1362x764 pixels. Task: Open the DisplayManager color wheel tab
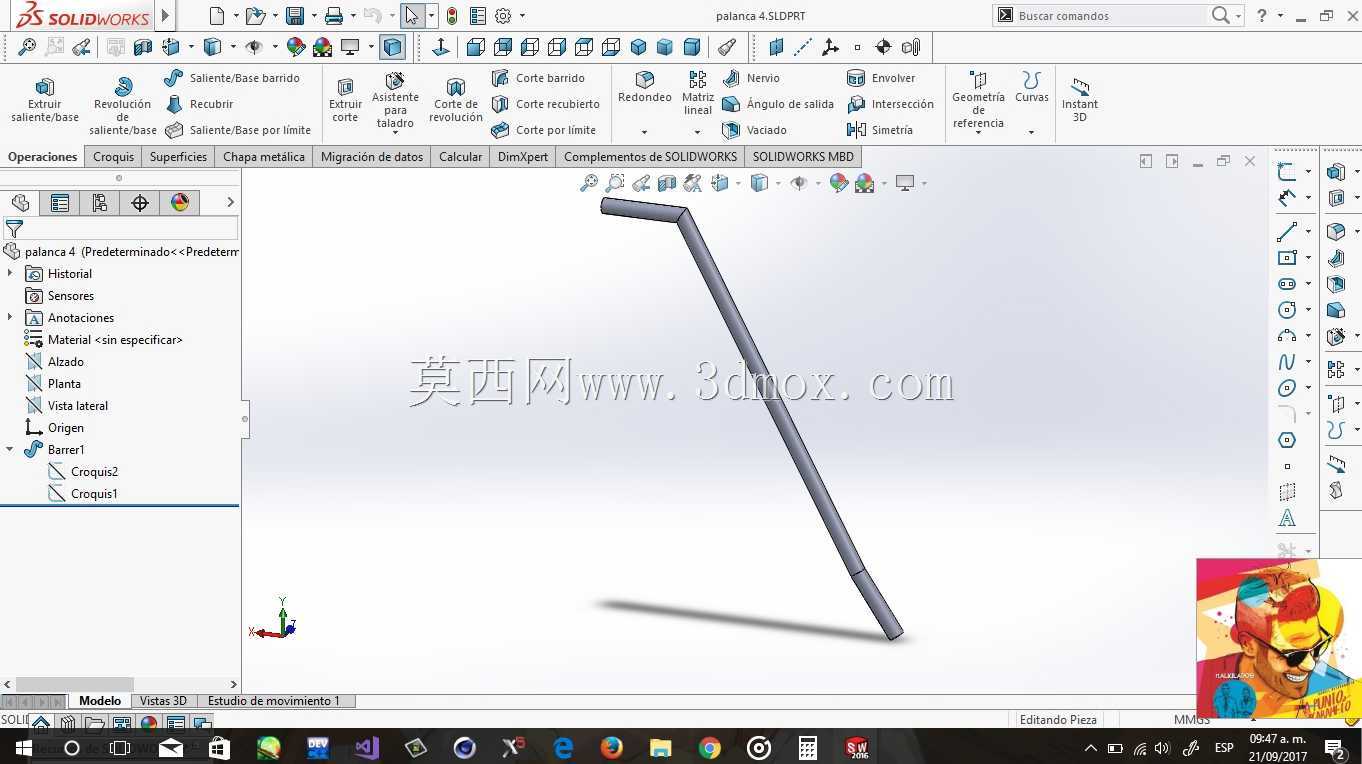point(180,203)
